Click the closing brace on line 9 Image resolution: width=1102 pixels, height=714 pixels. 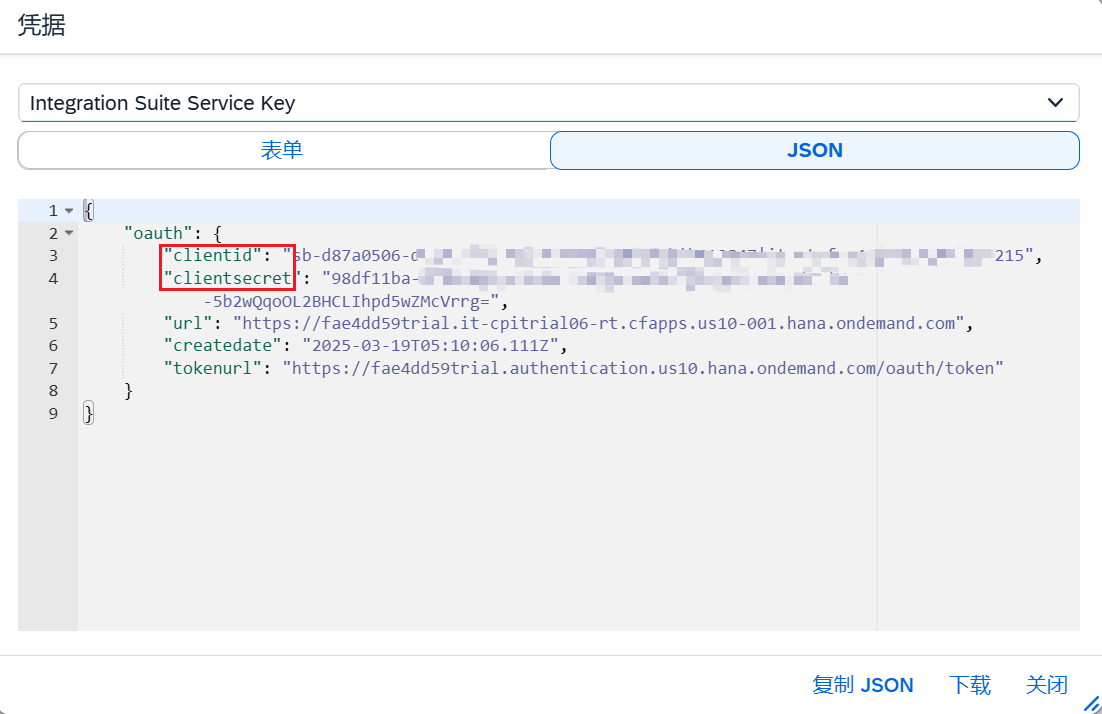(x=88, y=413)
